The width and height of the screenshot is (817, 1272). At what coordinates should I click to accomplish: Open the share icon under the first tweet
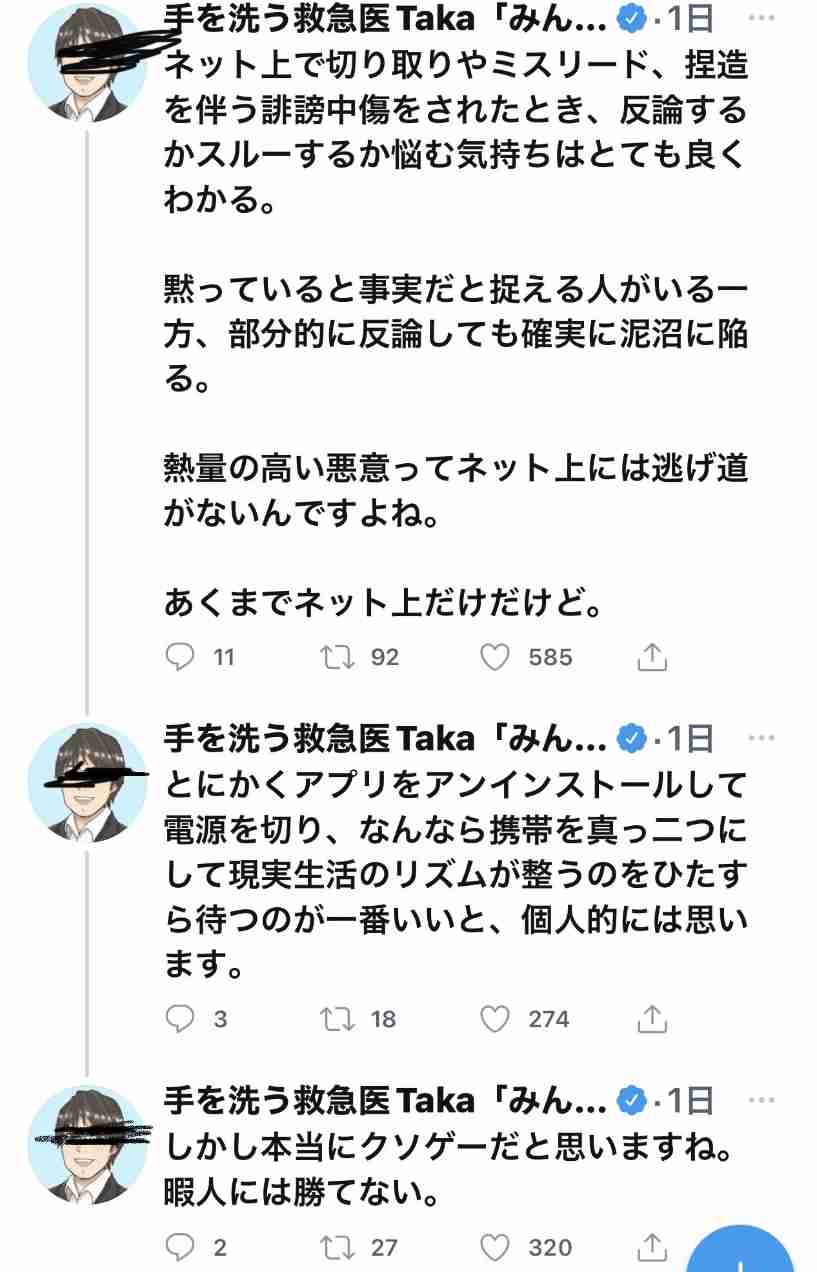coord(654,657)
